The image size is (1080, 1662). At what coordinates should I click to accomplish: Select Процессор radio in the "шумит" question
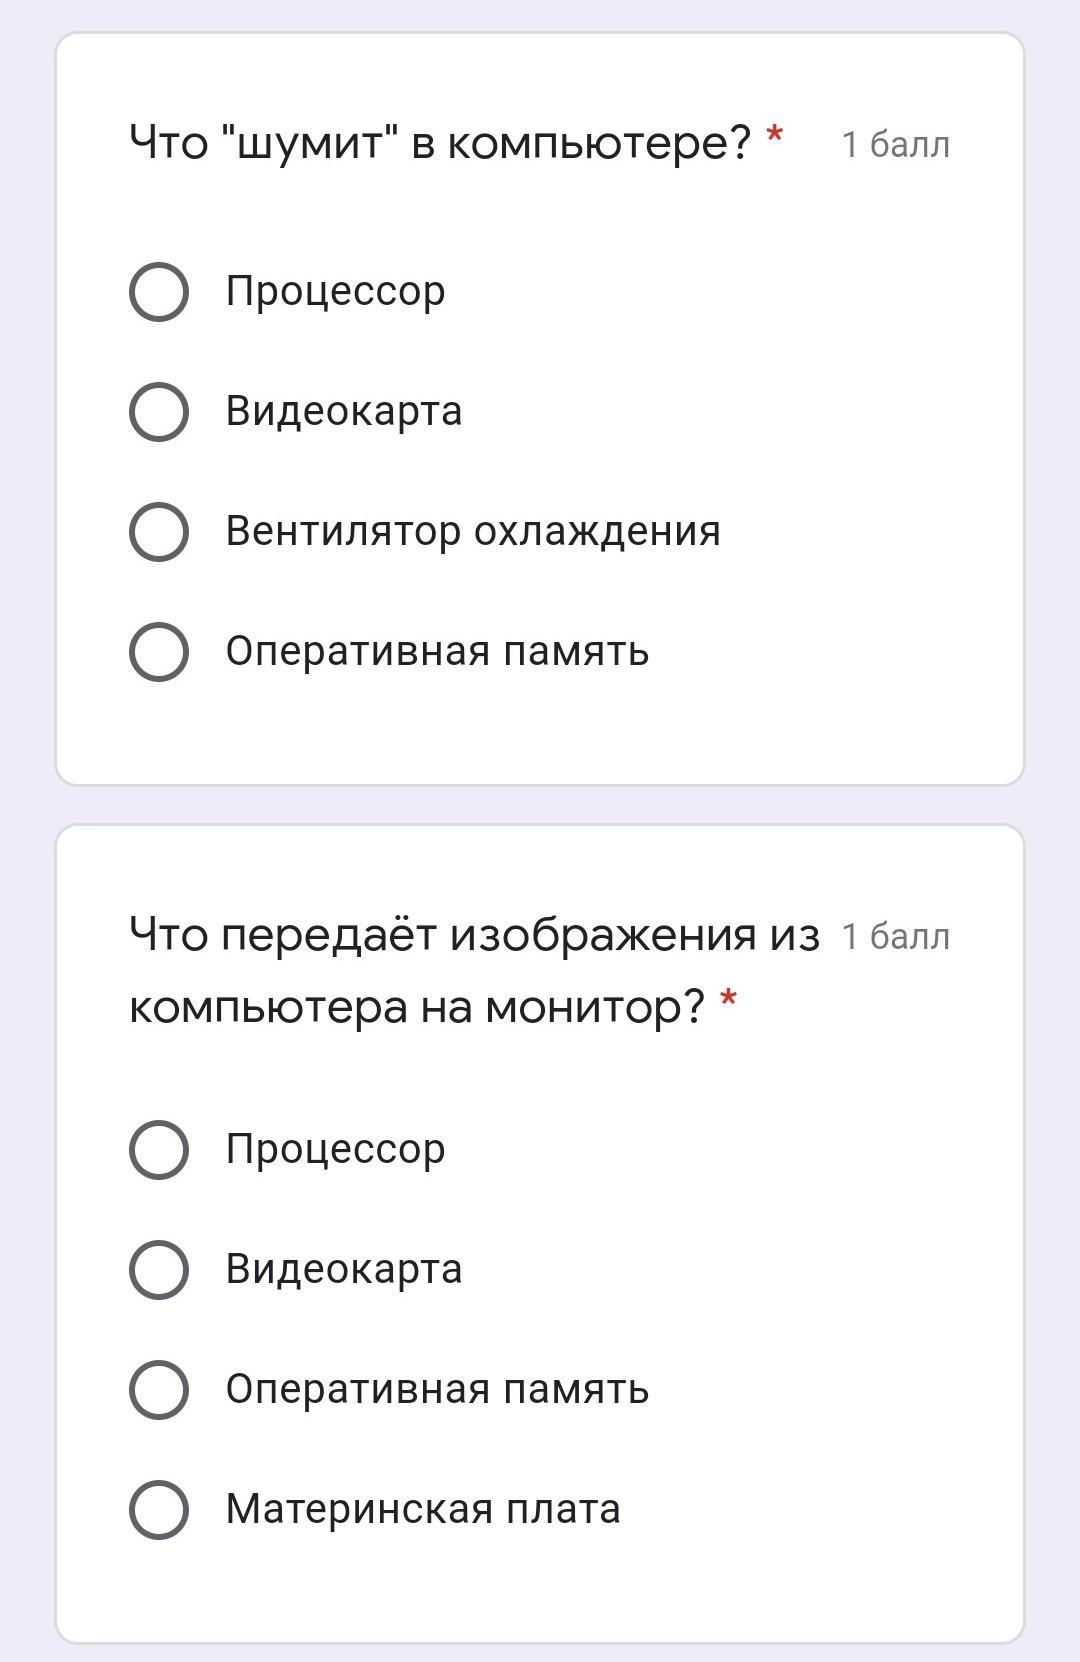(x=159, y=292)
